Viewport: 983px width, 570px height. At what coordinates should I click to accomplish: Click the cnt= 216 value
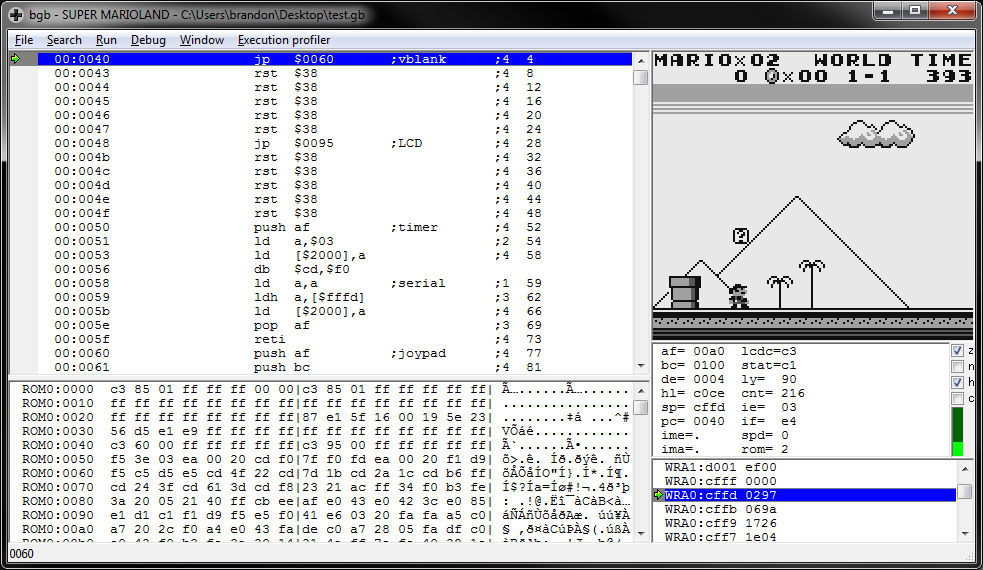[773, 393]
